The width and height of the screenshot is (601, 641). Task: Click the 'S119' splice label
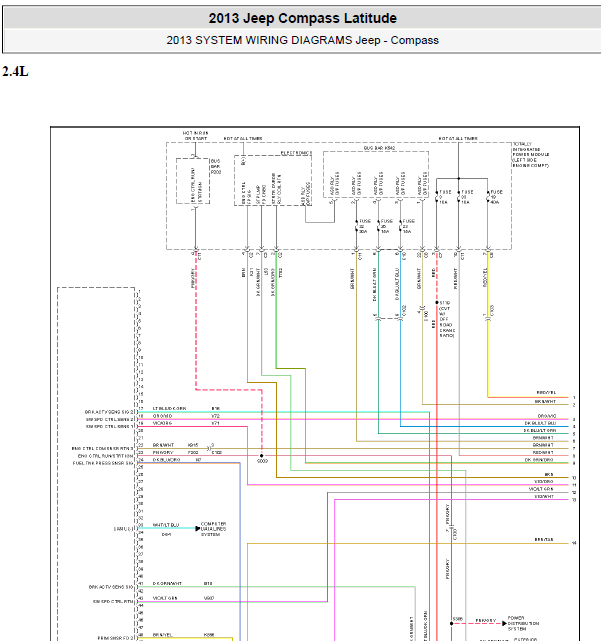coord(444,303)
